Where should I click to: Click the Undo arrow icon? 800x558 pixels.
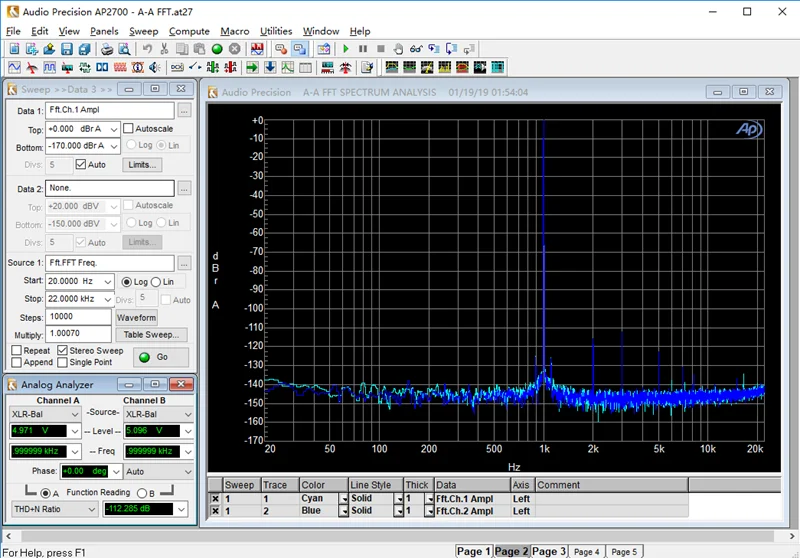pos(147,49)
